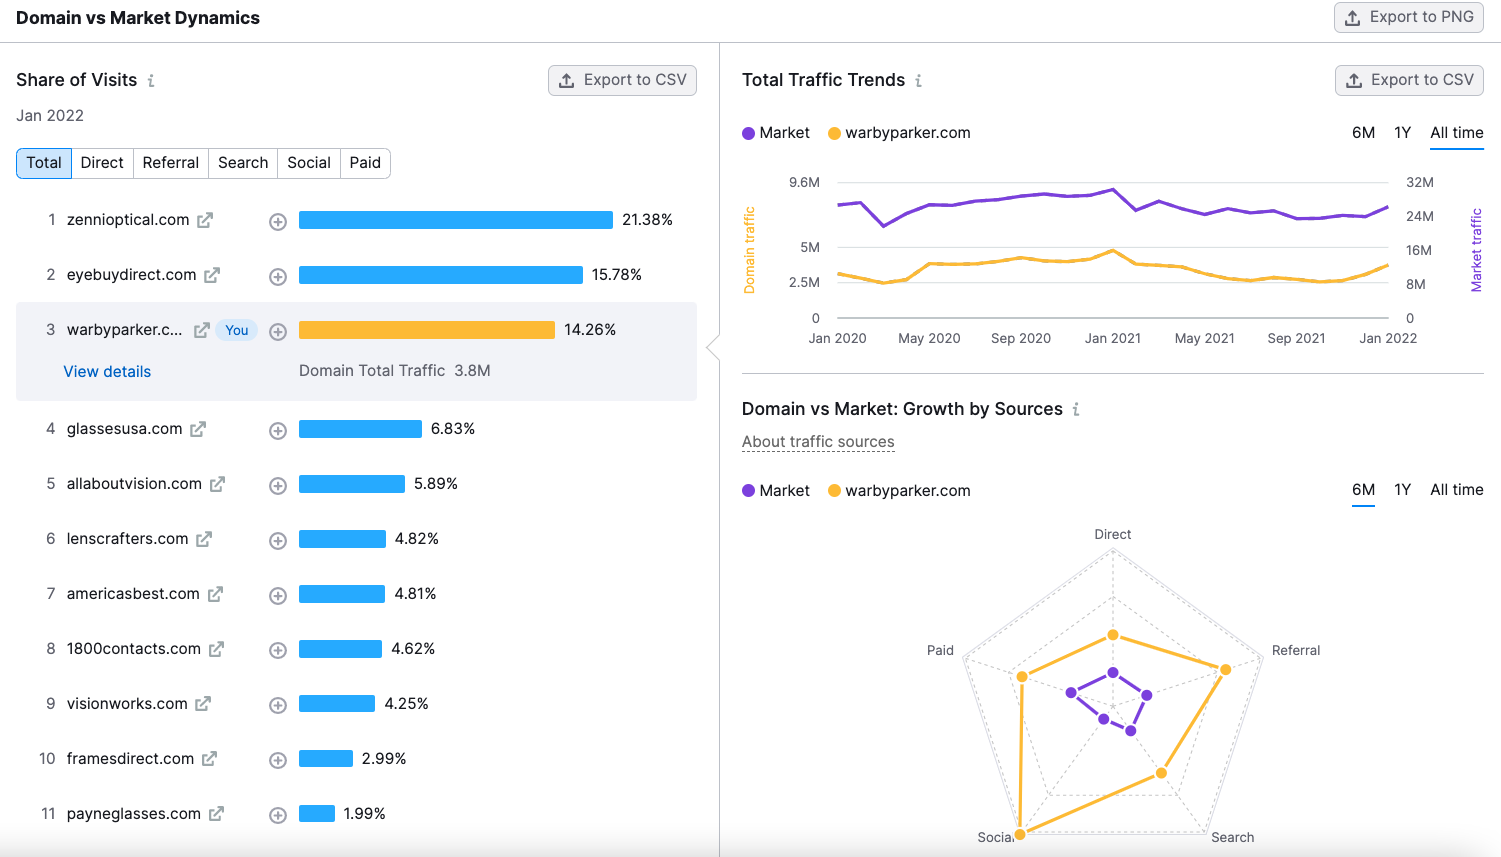Image resolution: width=1501 pixels, height=857 pixels.
Task: Click the Referral point on radar chart
Action: point(1225,669)
